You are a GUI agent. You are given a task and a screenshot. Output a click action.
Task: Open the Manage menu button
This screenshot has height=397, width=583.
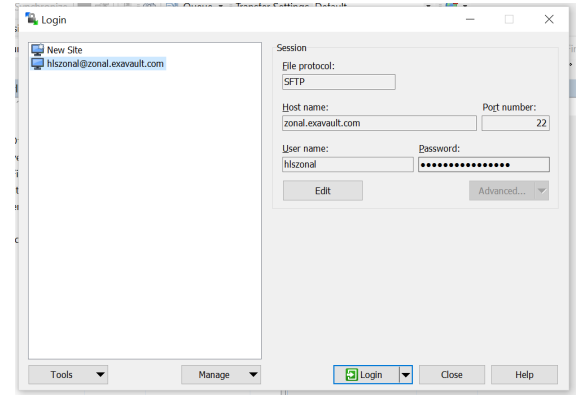(x=221, y=374)
